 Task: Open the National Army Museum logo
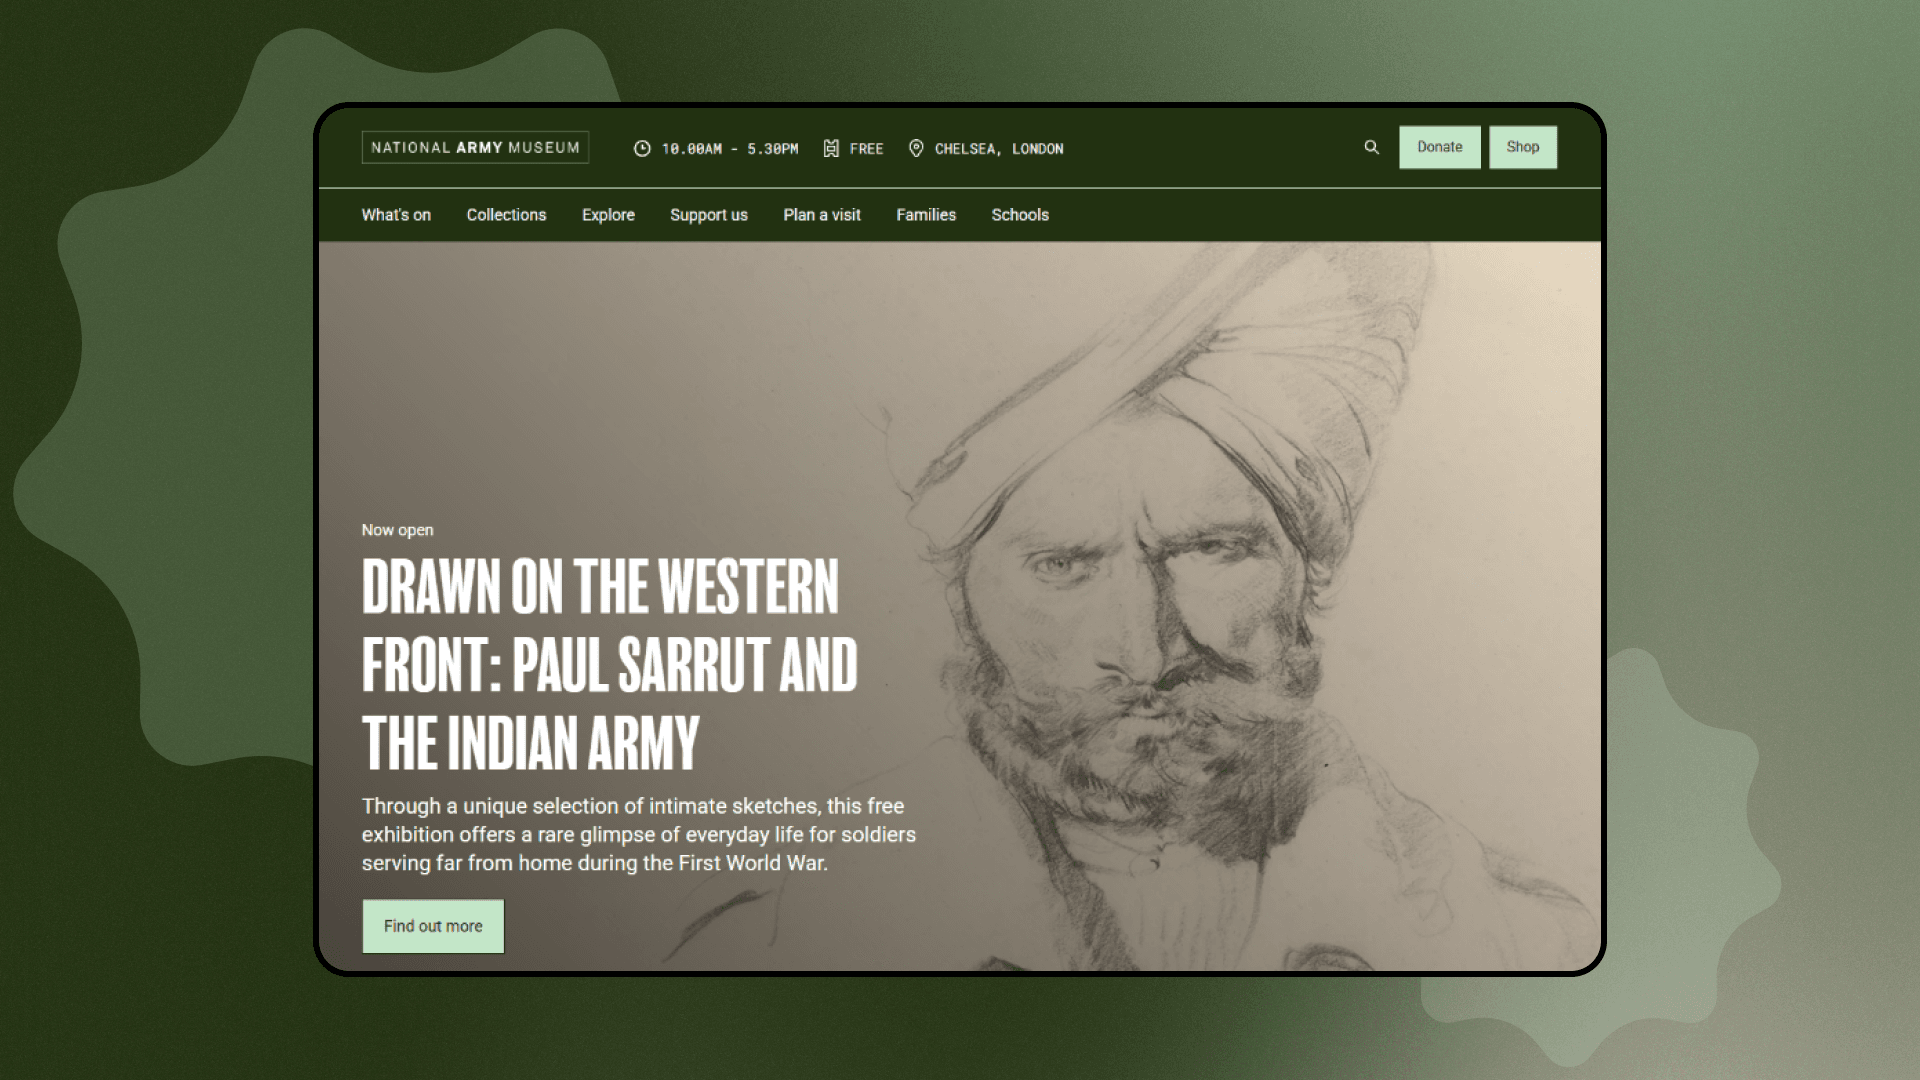point(475,147)
